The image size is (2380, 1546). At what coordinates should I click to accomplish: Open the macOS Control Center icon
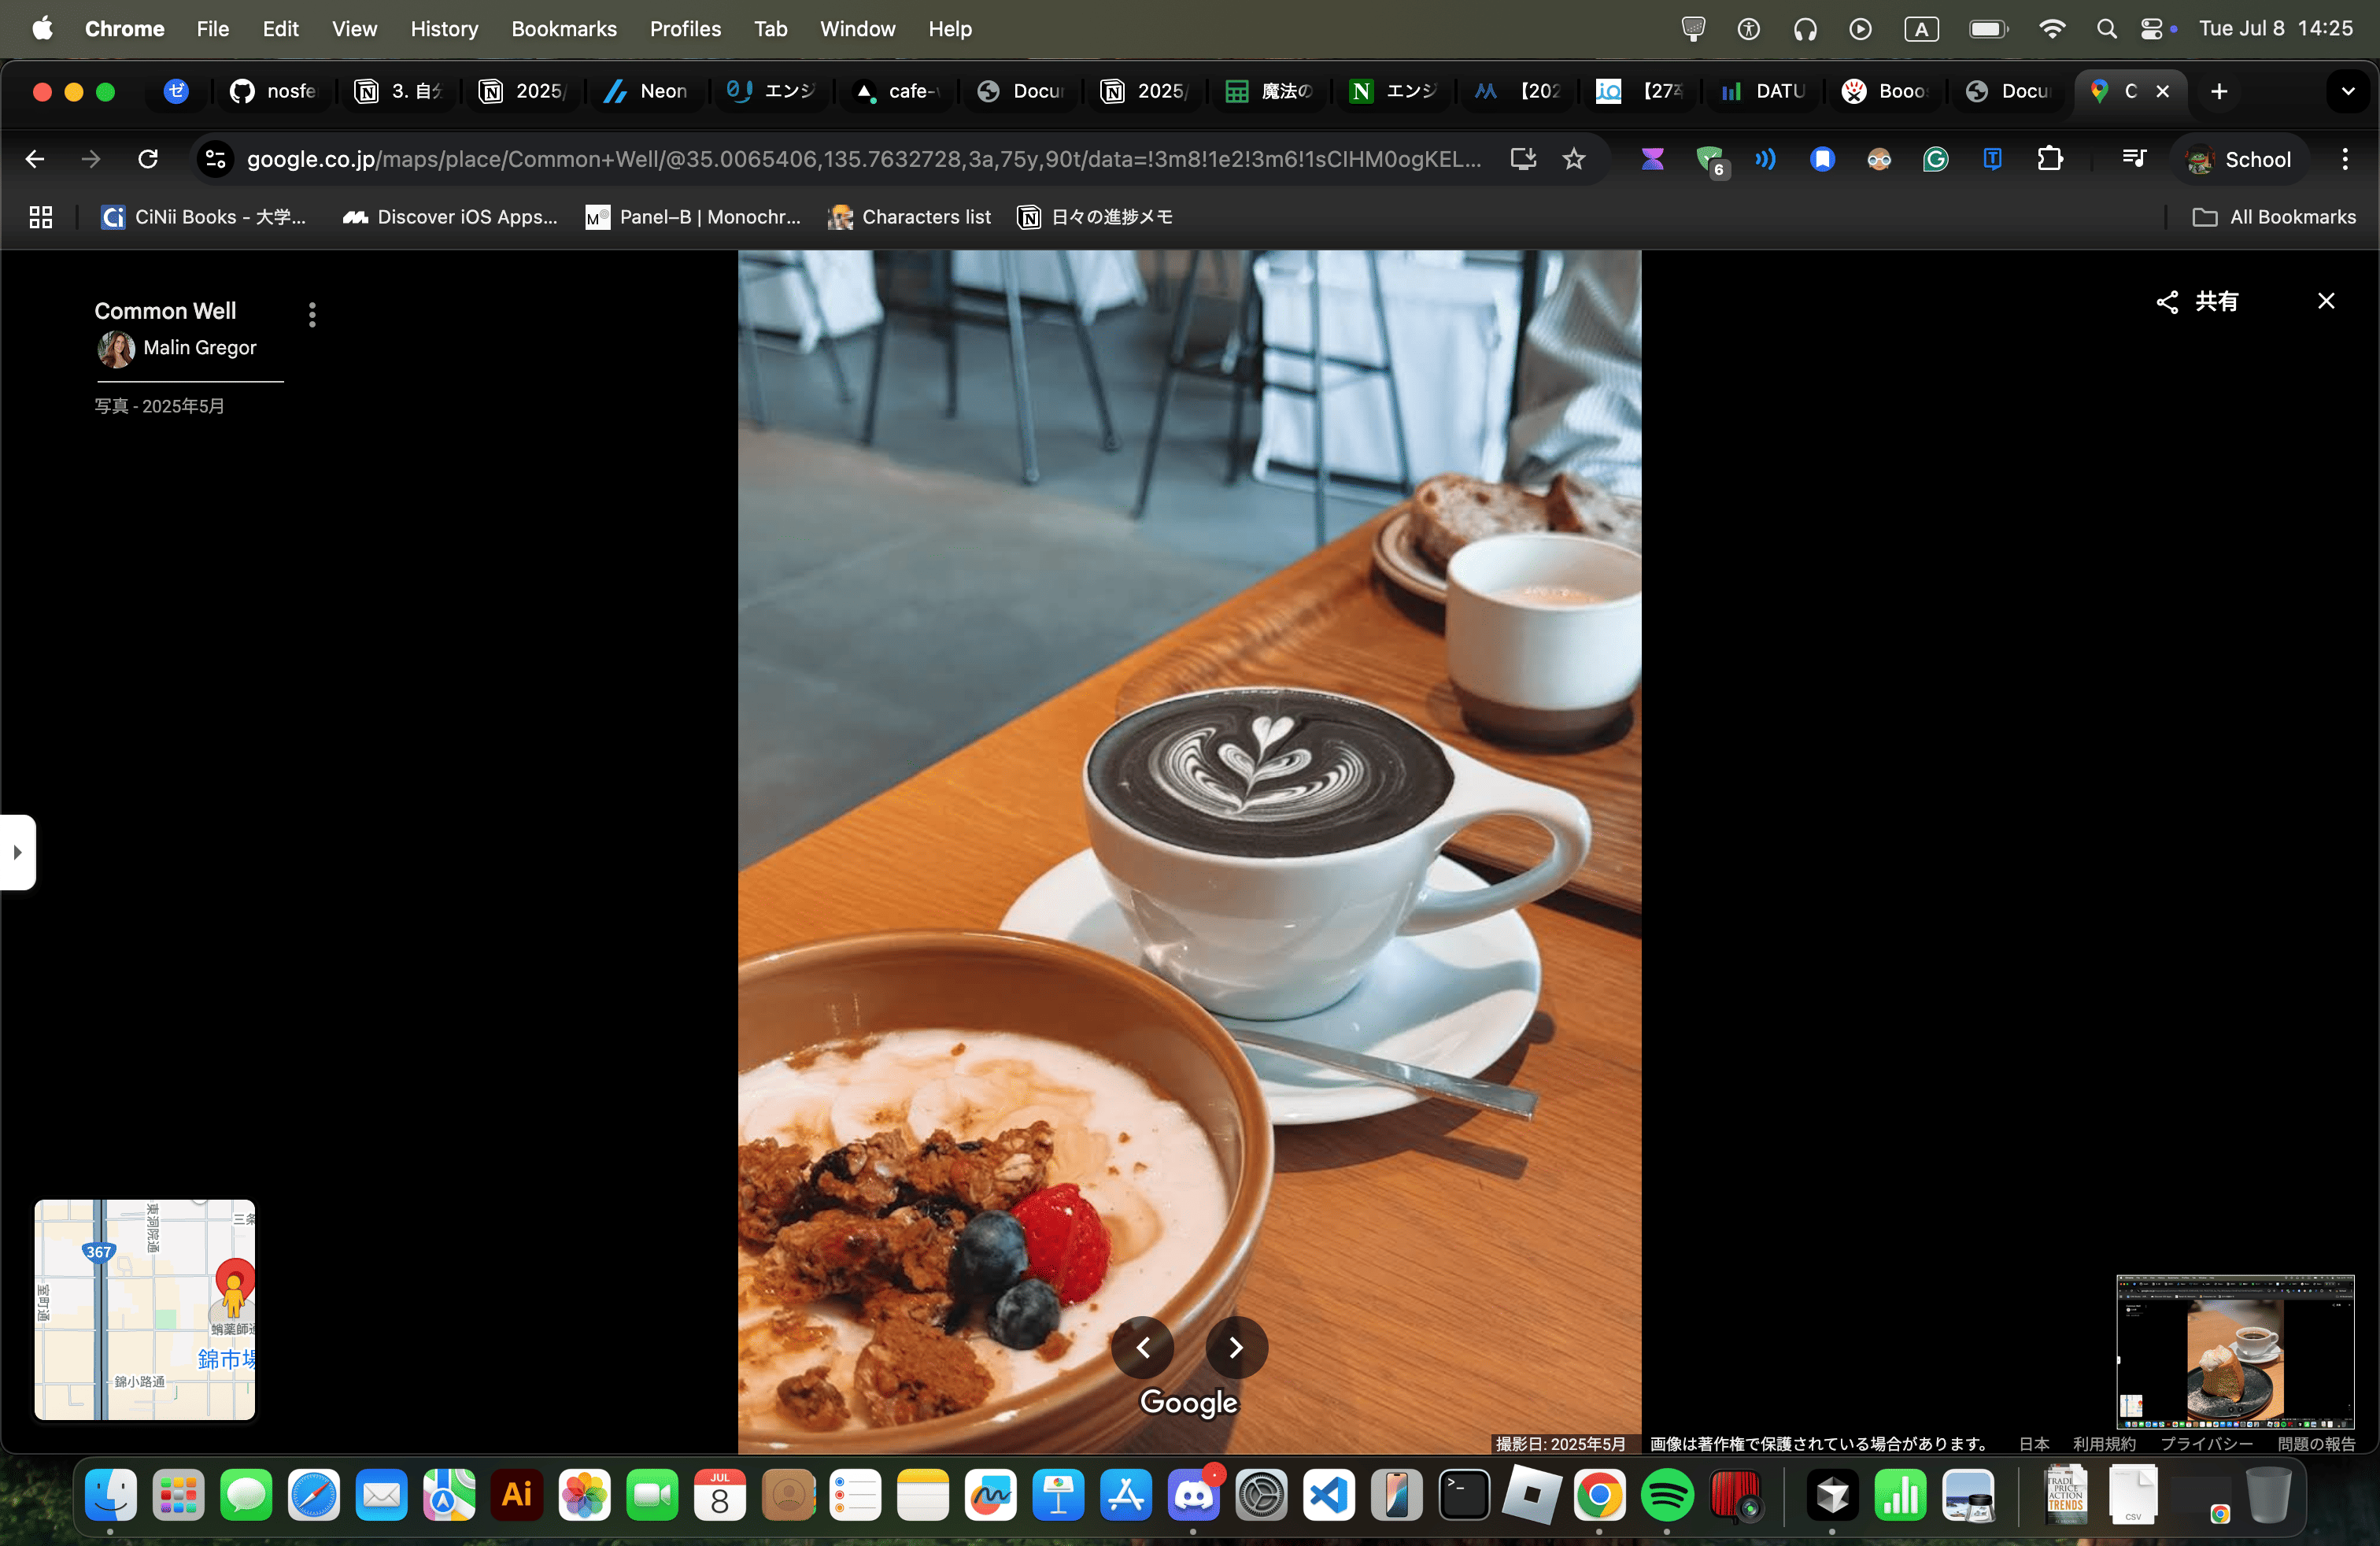(2151, 29)
